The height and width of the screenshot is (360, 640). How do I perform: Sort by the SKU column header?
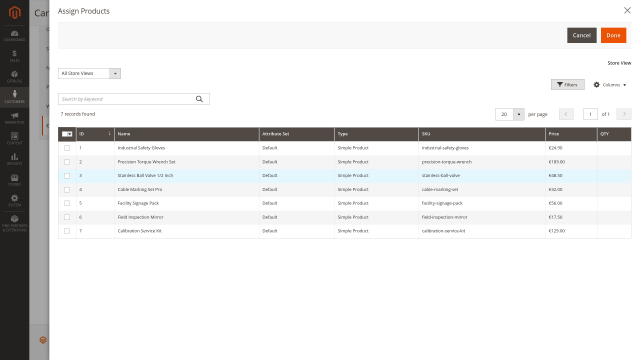click(482, 134)
